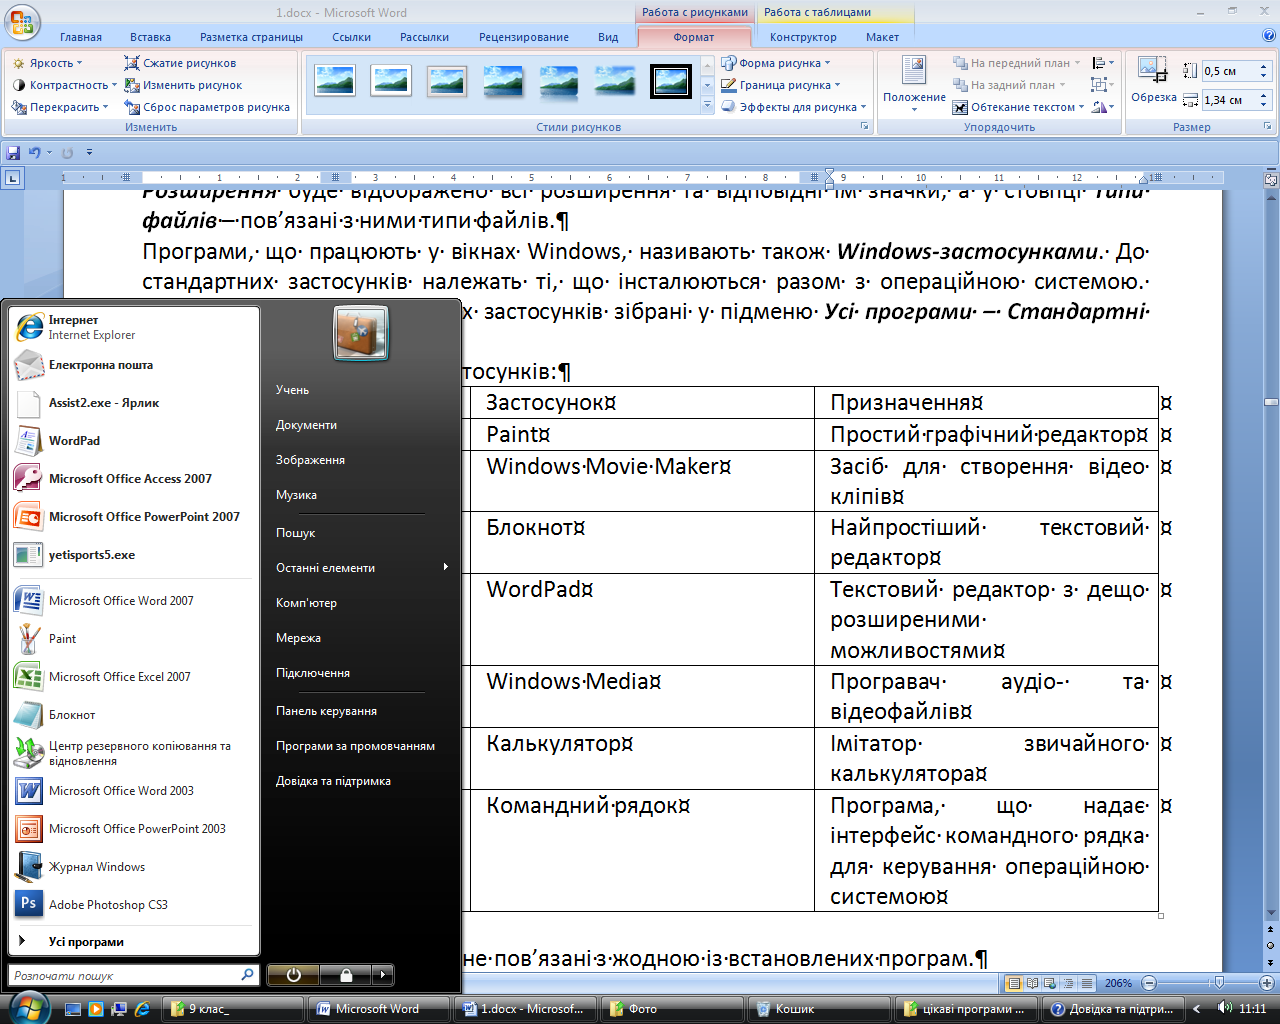Open the Вставка ribbon tab
Viewport: 1280px width, 1024px height.
pyautogui.click(x=150, y=37)
